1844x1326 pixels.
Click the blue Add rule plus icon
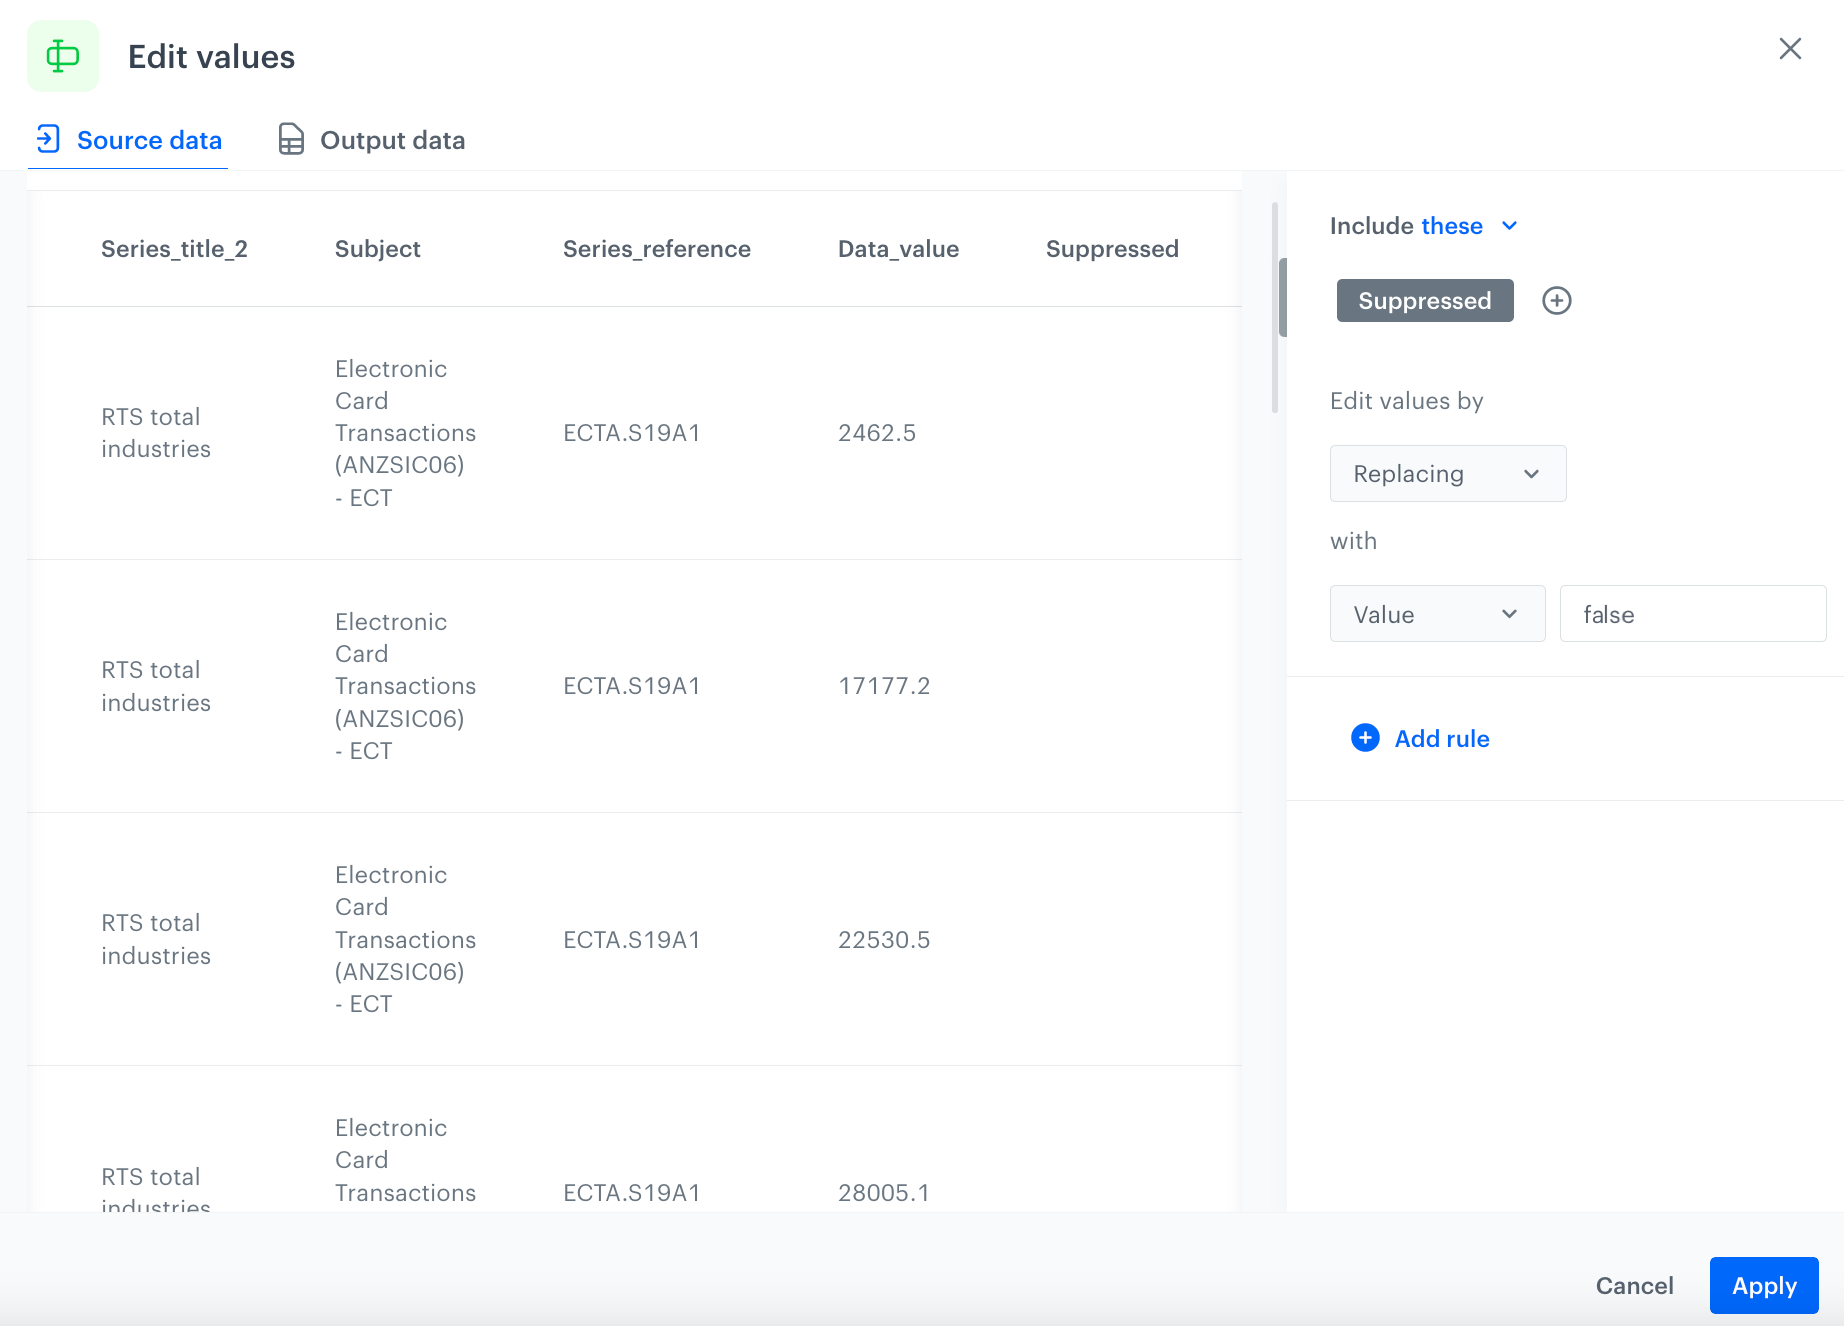[1365, 738]
